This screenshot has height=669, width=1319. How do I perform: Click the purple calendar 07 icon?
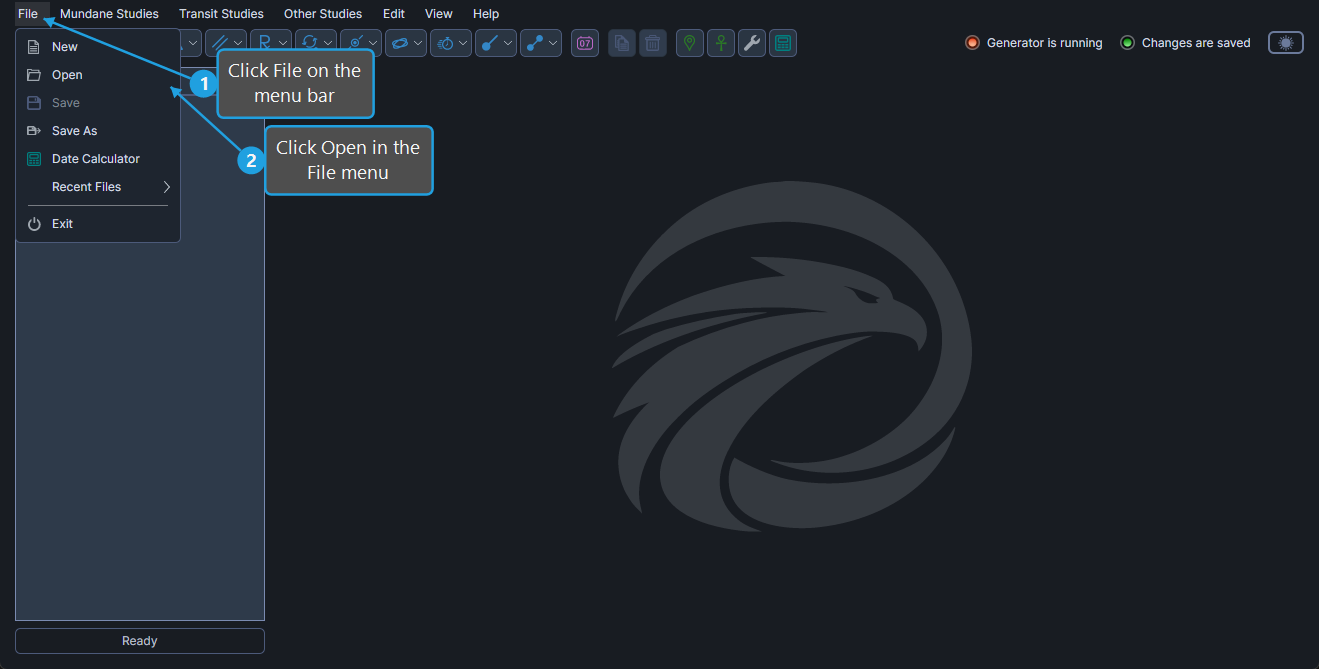tap(585, 43)
